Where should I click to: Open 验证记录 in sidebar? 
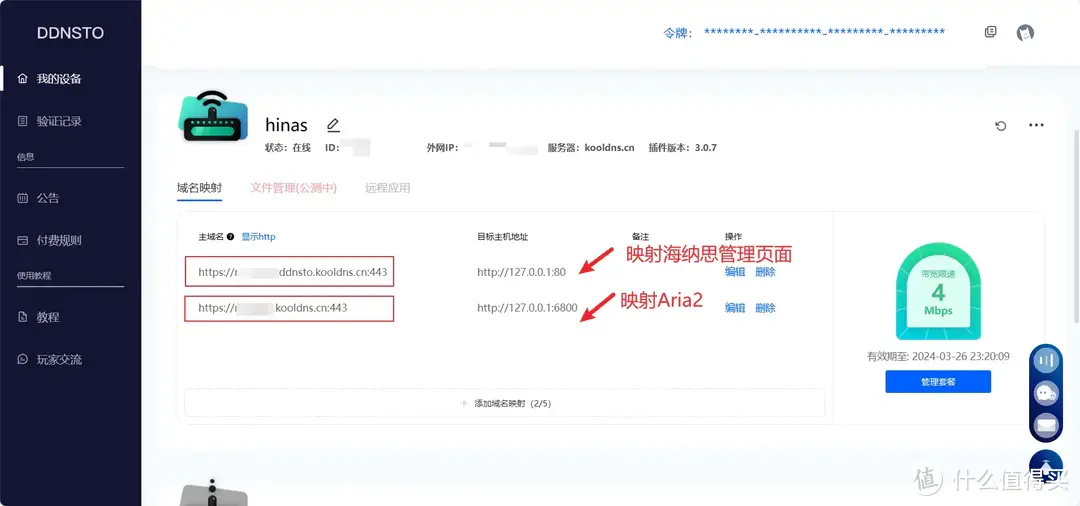pyautogui.click(x=50, y=121)
